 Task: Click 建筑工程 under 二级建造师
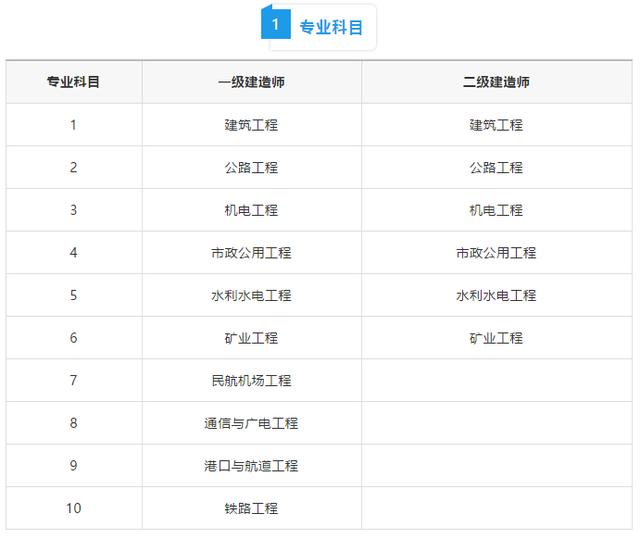coord(496,125)
